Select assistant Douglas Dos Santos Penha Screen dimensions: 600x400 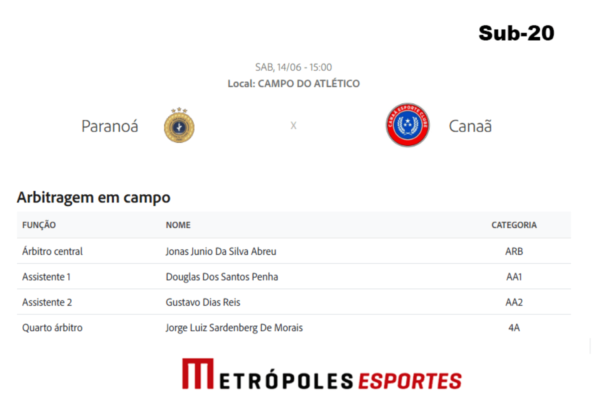coord(222,276)
